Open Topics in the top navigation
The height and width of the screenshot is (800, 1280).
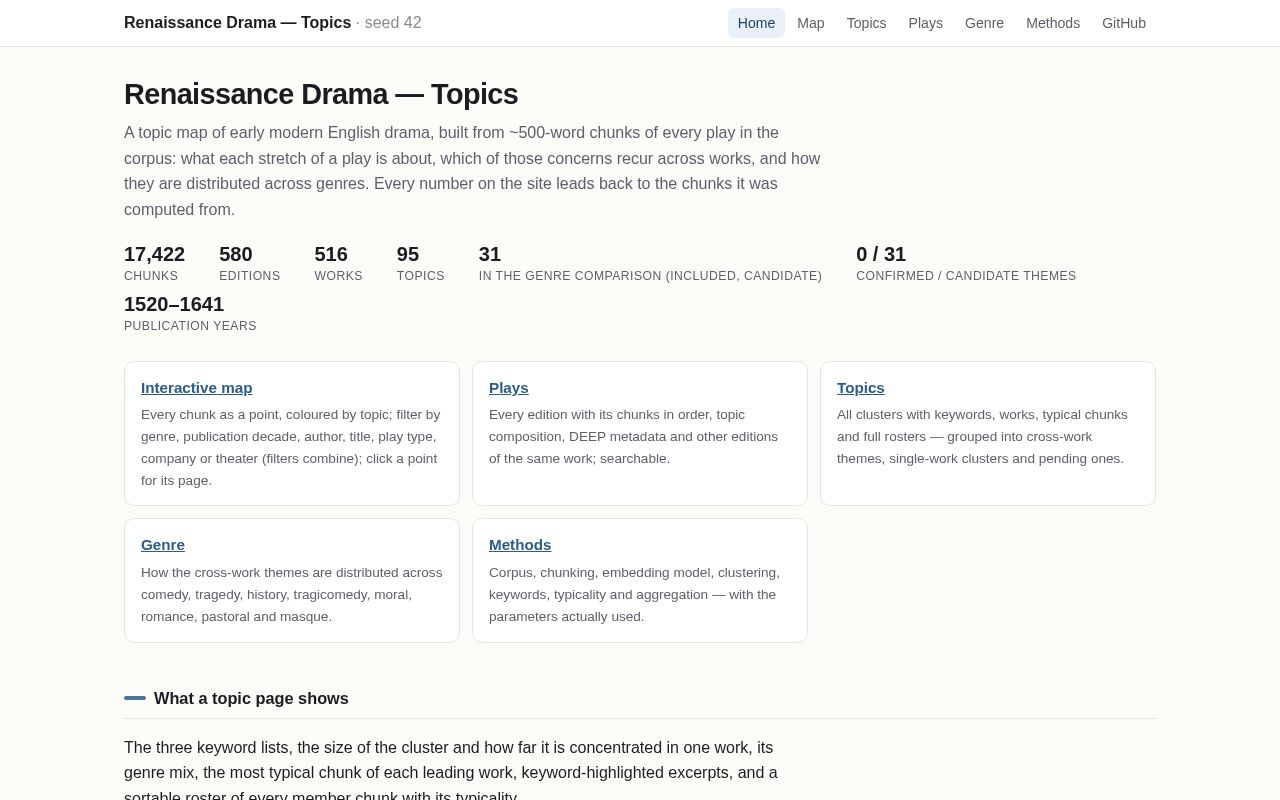pyautogui.click(x=866, y=23)
